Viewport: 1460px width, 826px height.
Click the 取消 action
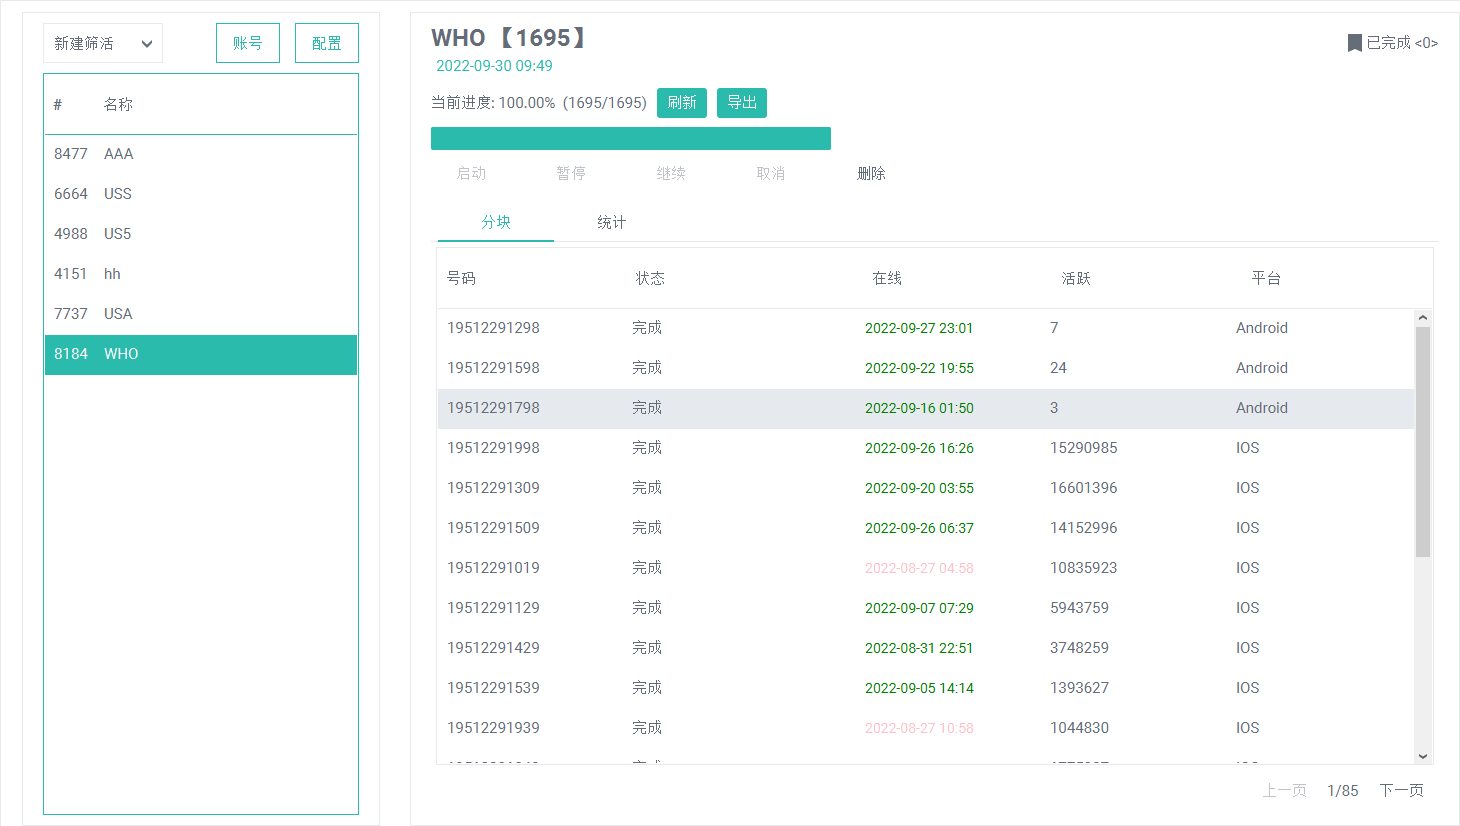click(771, 173)
